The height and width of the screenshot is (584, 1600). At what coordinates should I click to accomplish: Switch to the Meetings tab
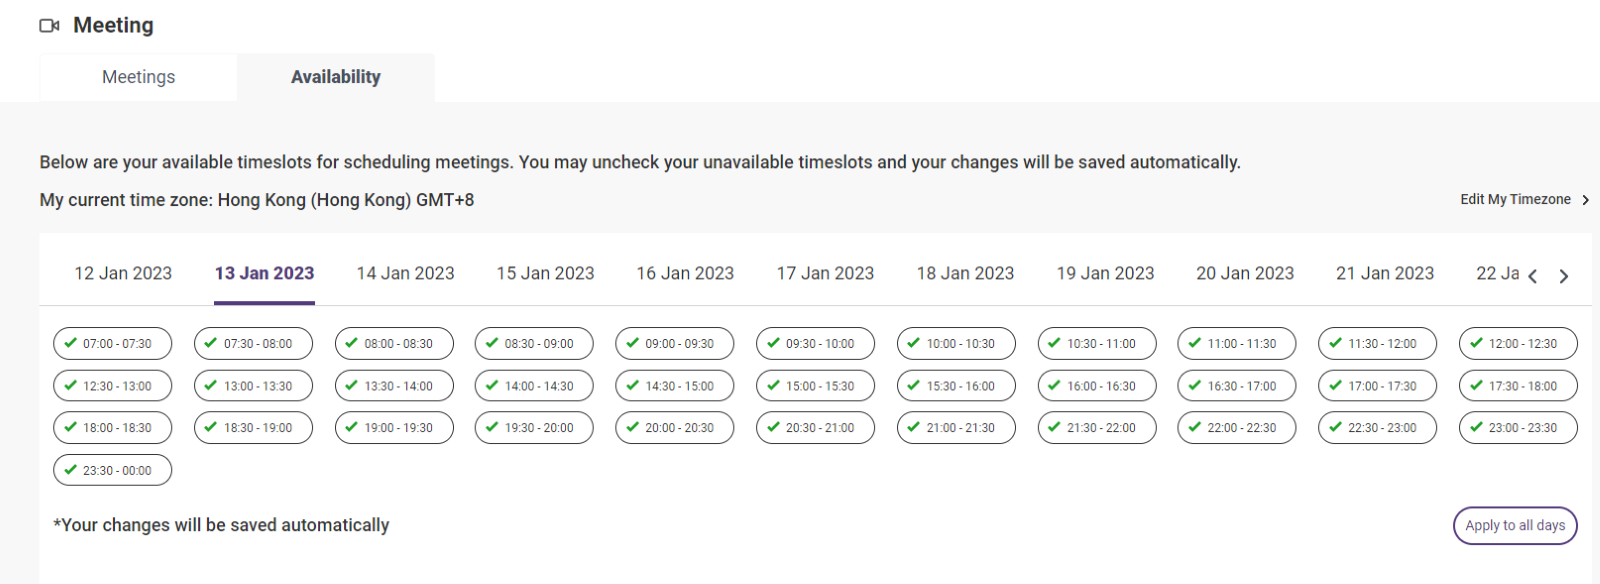coord(138,77)
